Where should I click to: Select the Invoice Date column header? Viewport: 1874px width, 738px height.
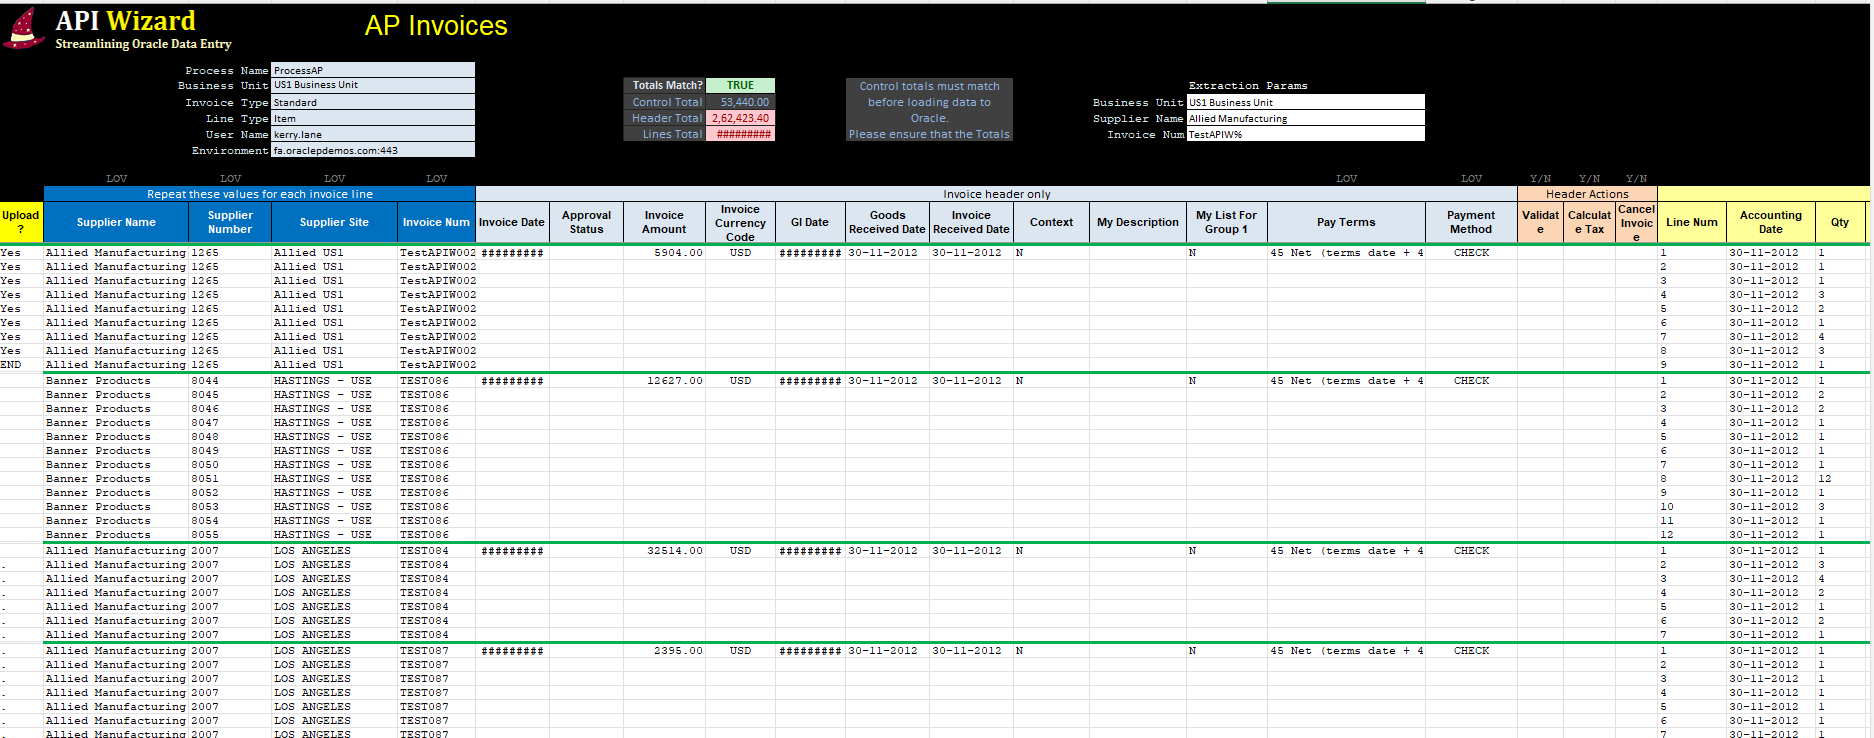tap(512, 222)
